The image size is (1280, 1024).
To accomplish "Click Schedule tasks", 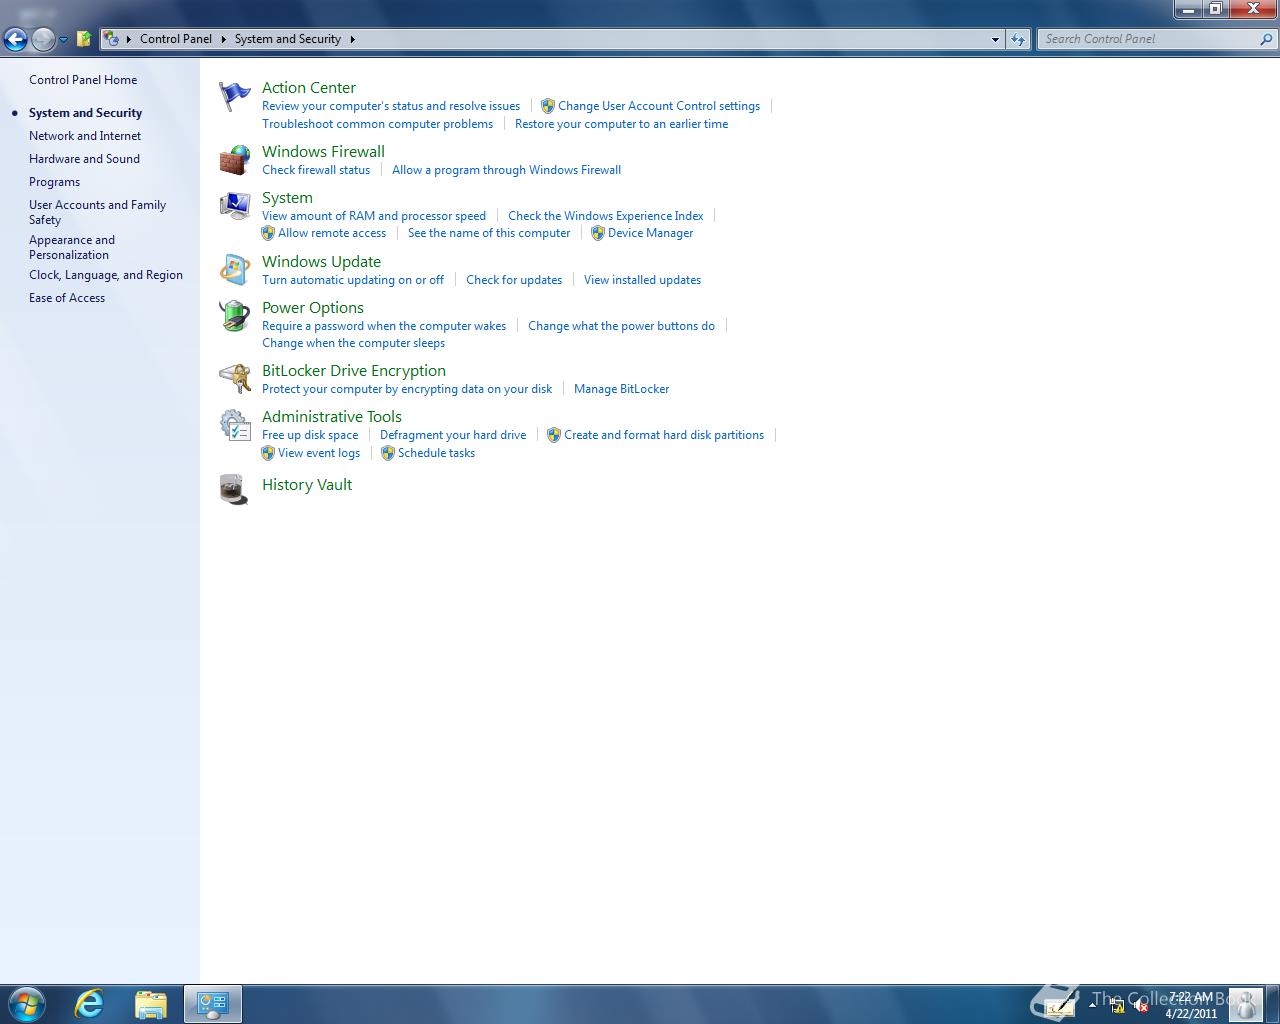I will 436,453.
